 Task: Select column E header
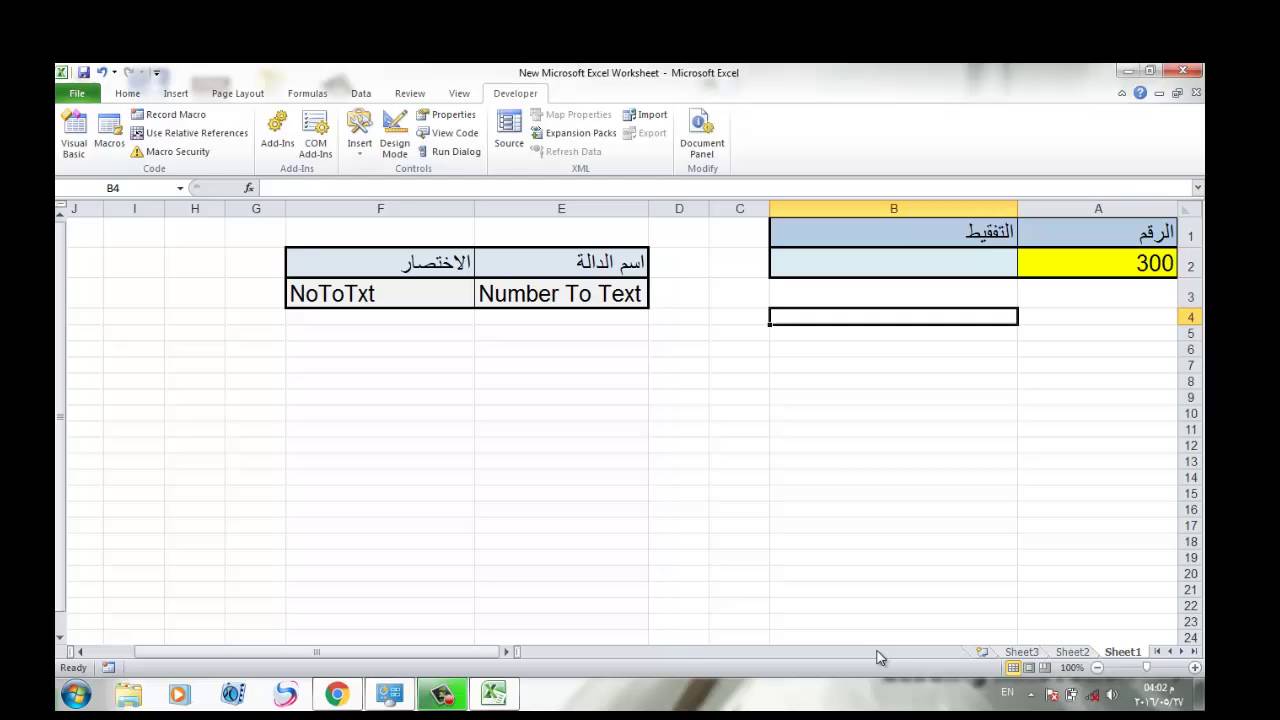[561, 208]
